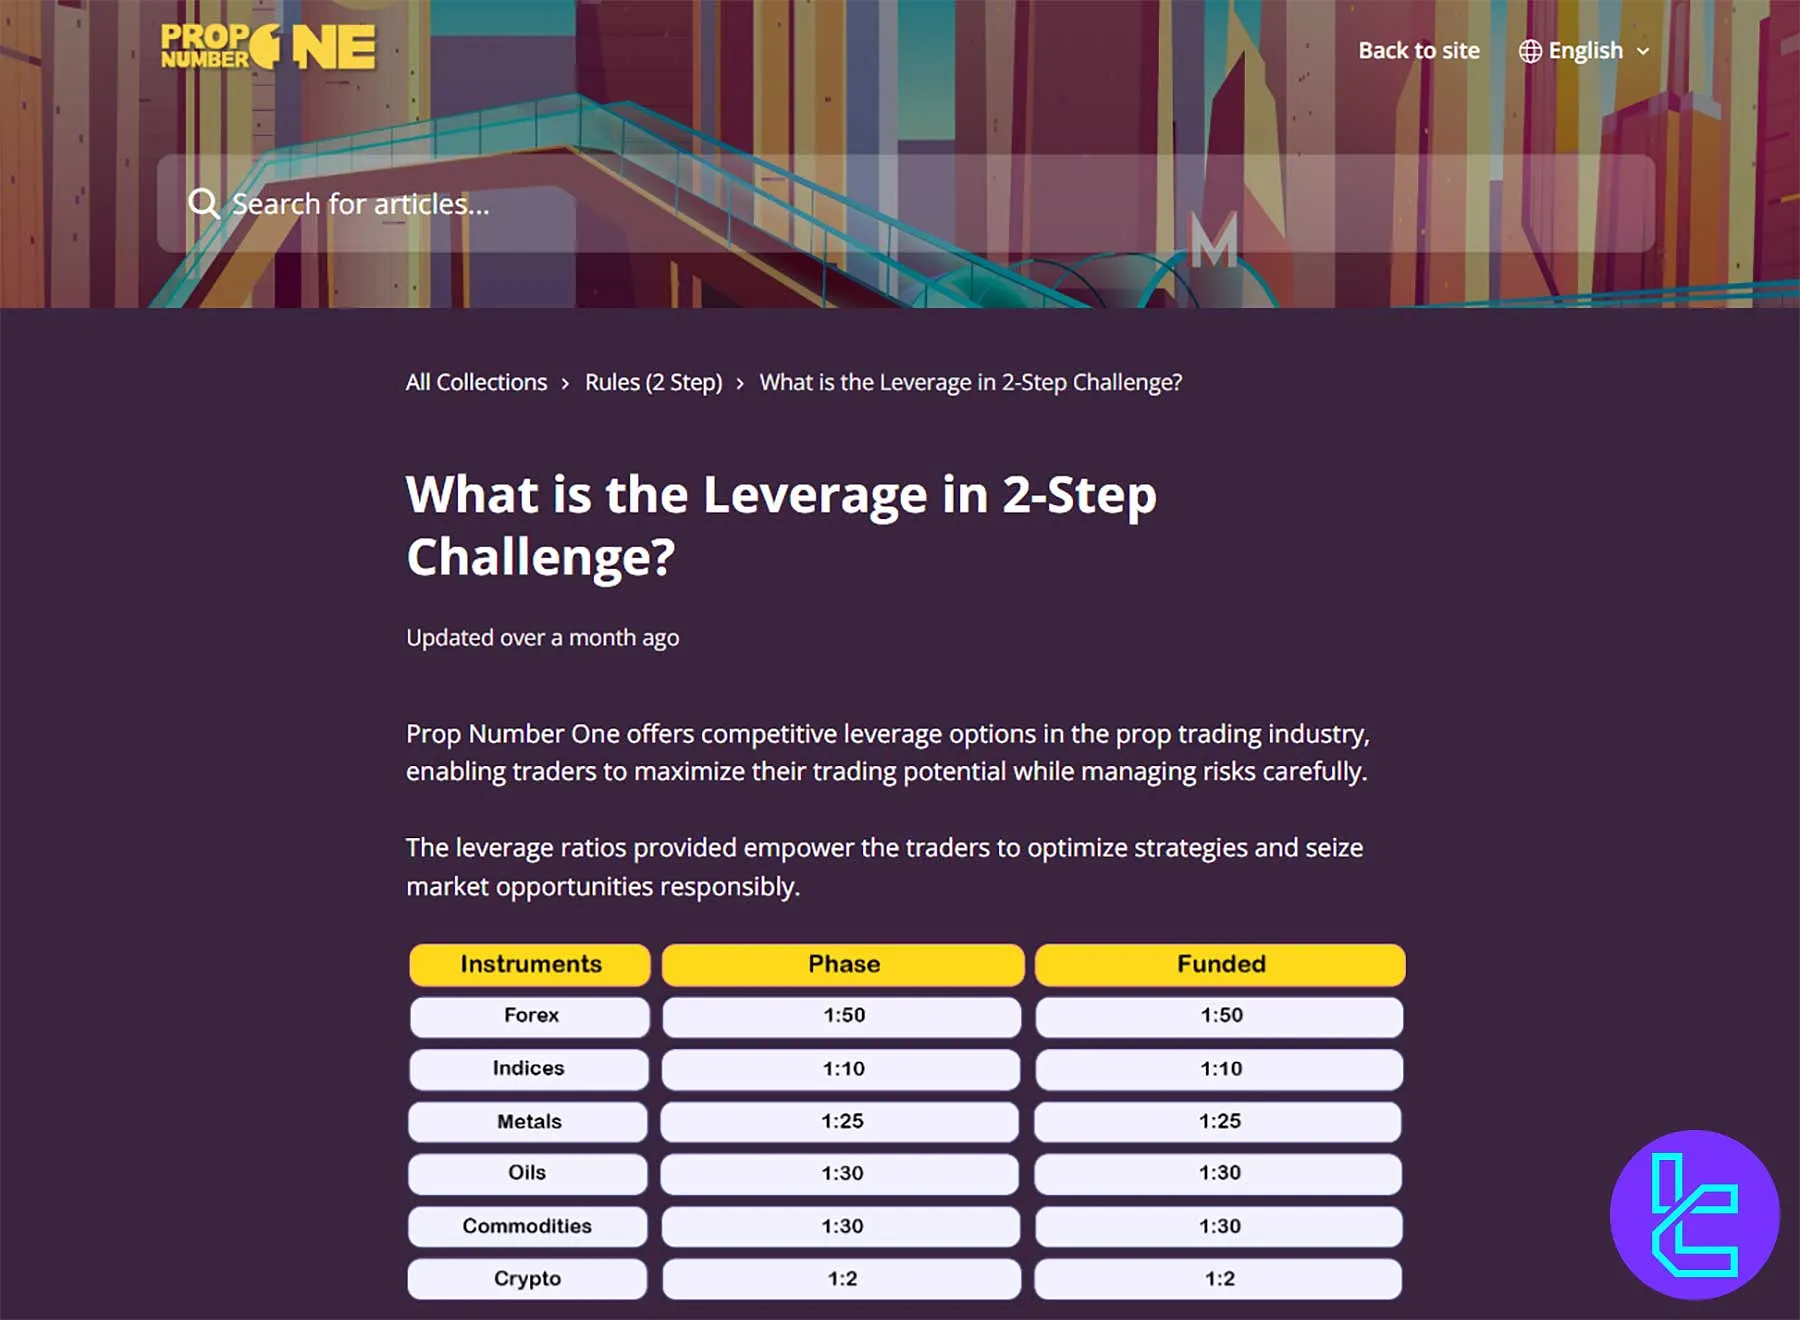The height and width of the screenshot is (1320, 1800).
Task: Click the Instruments column header
Action: (530, 964)
